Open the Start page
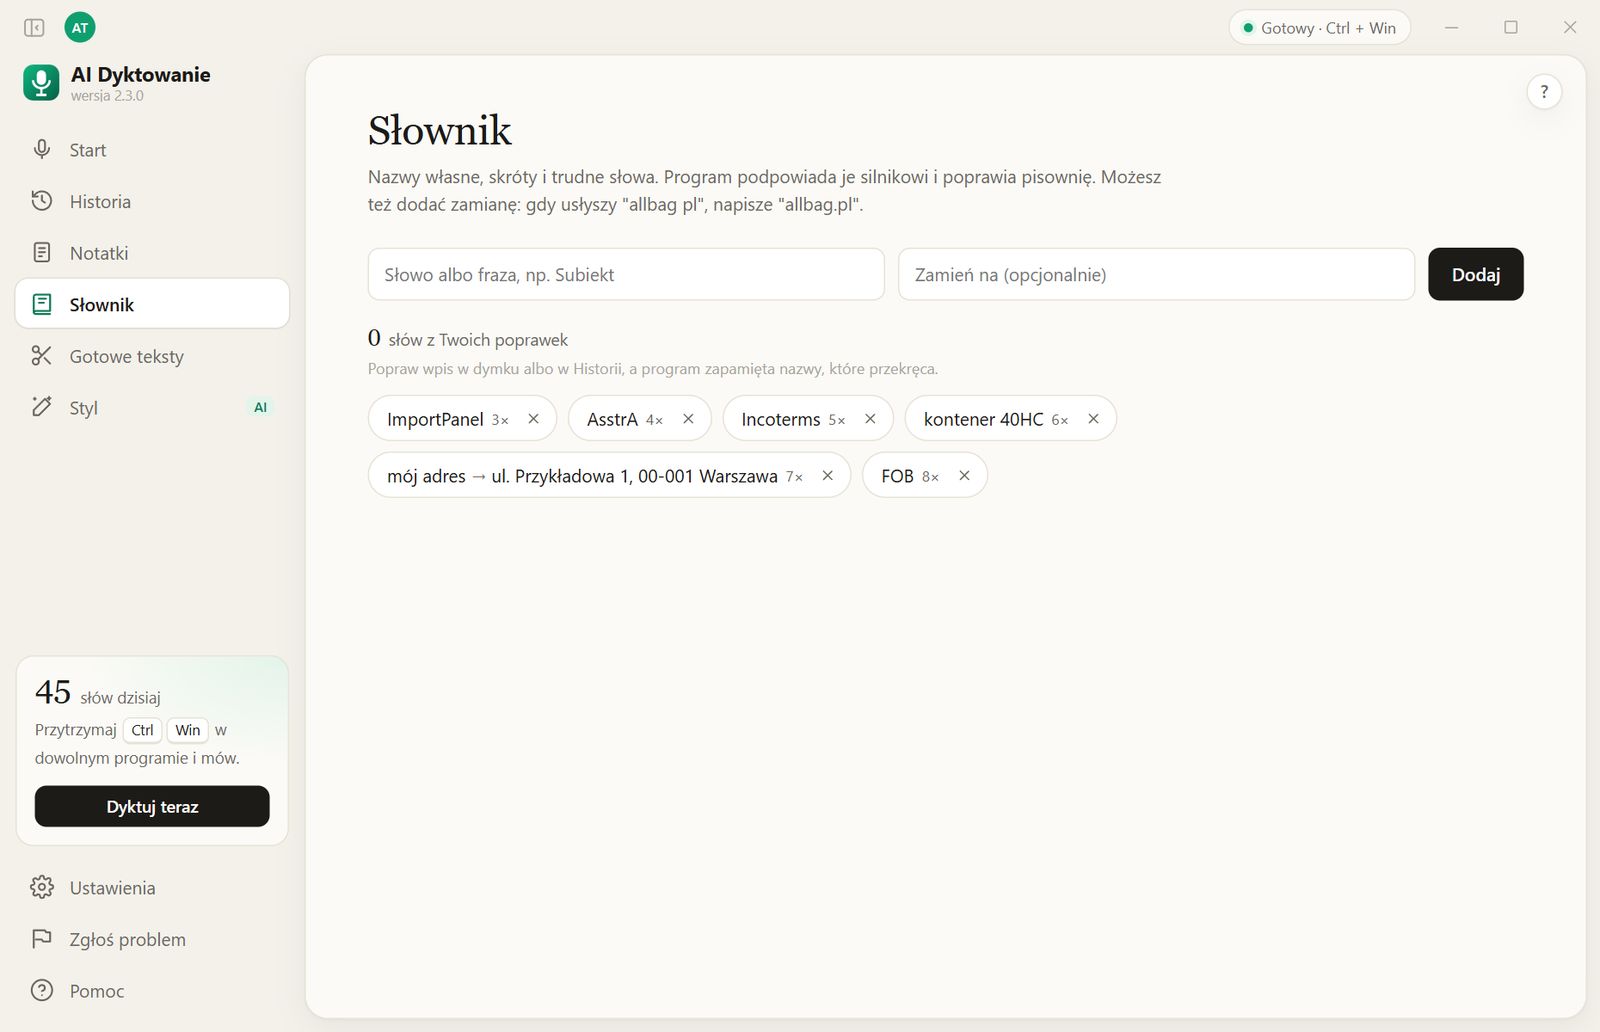1600x1032 pixels. click(152, 150)
